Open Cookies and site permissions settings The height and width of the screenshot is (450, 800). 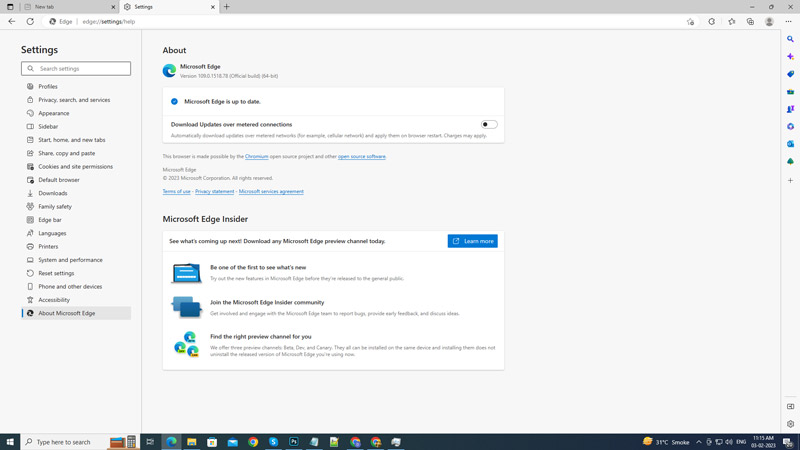click(x=76, y=166)
